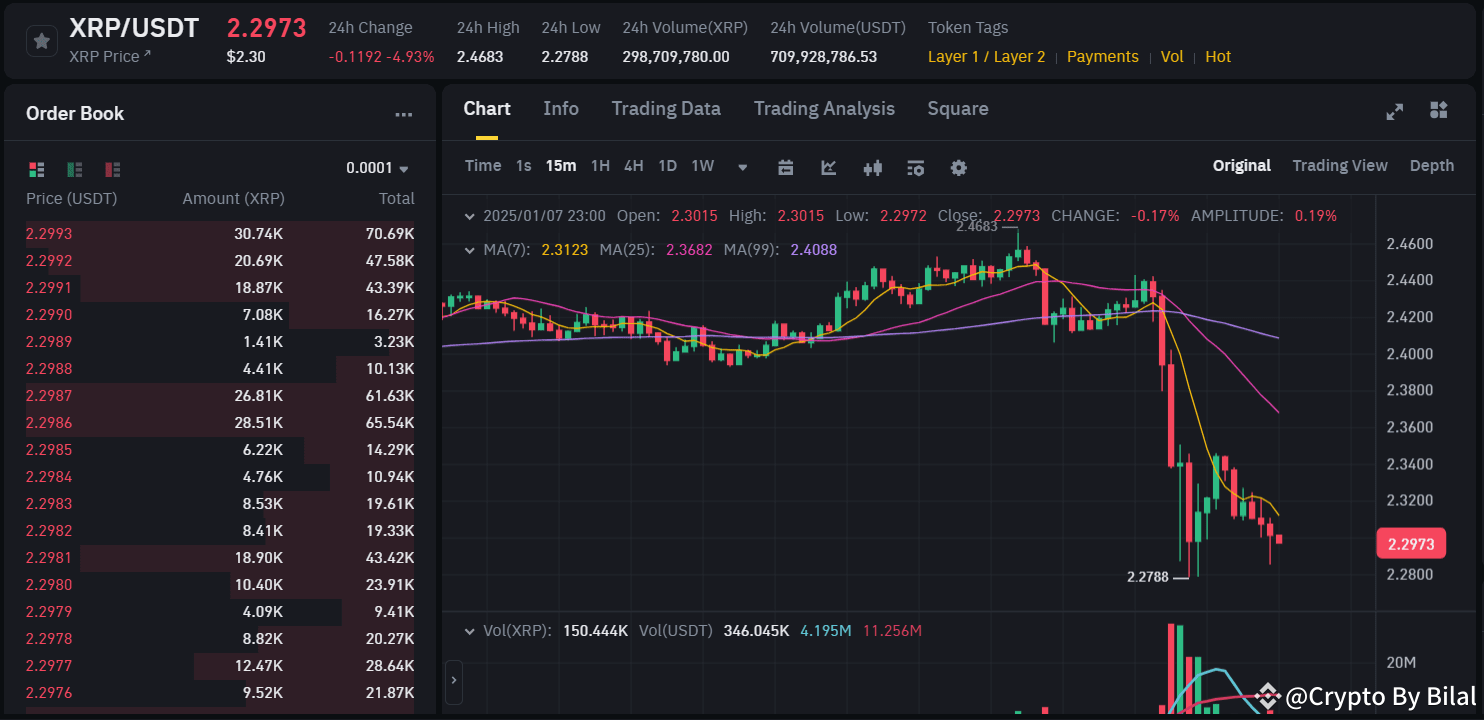The height and width of the screenshot is (720, 1484).
Task: Open the Info tab
Action: 561,109
